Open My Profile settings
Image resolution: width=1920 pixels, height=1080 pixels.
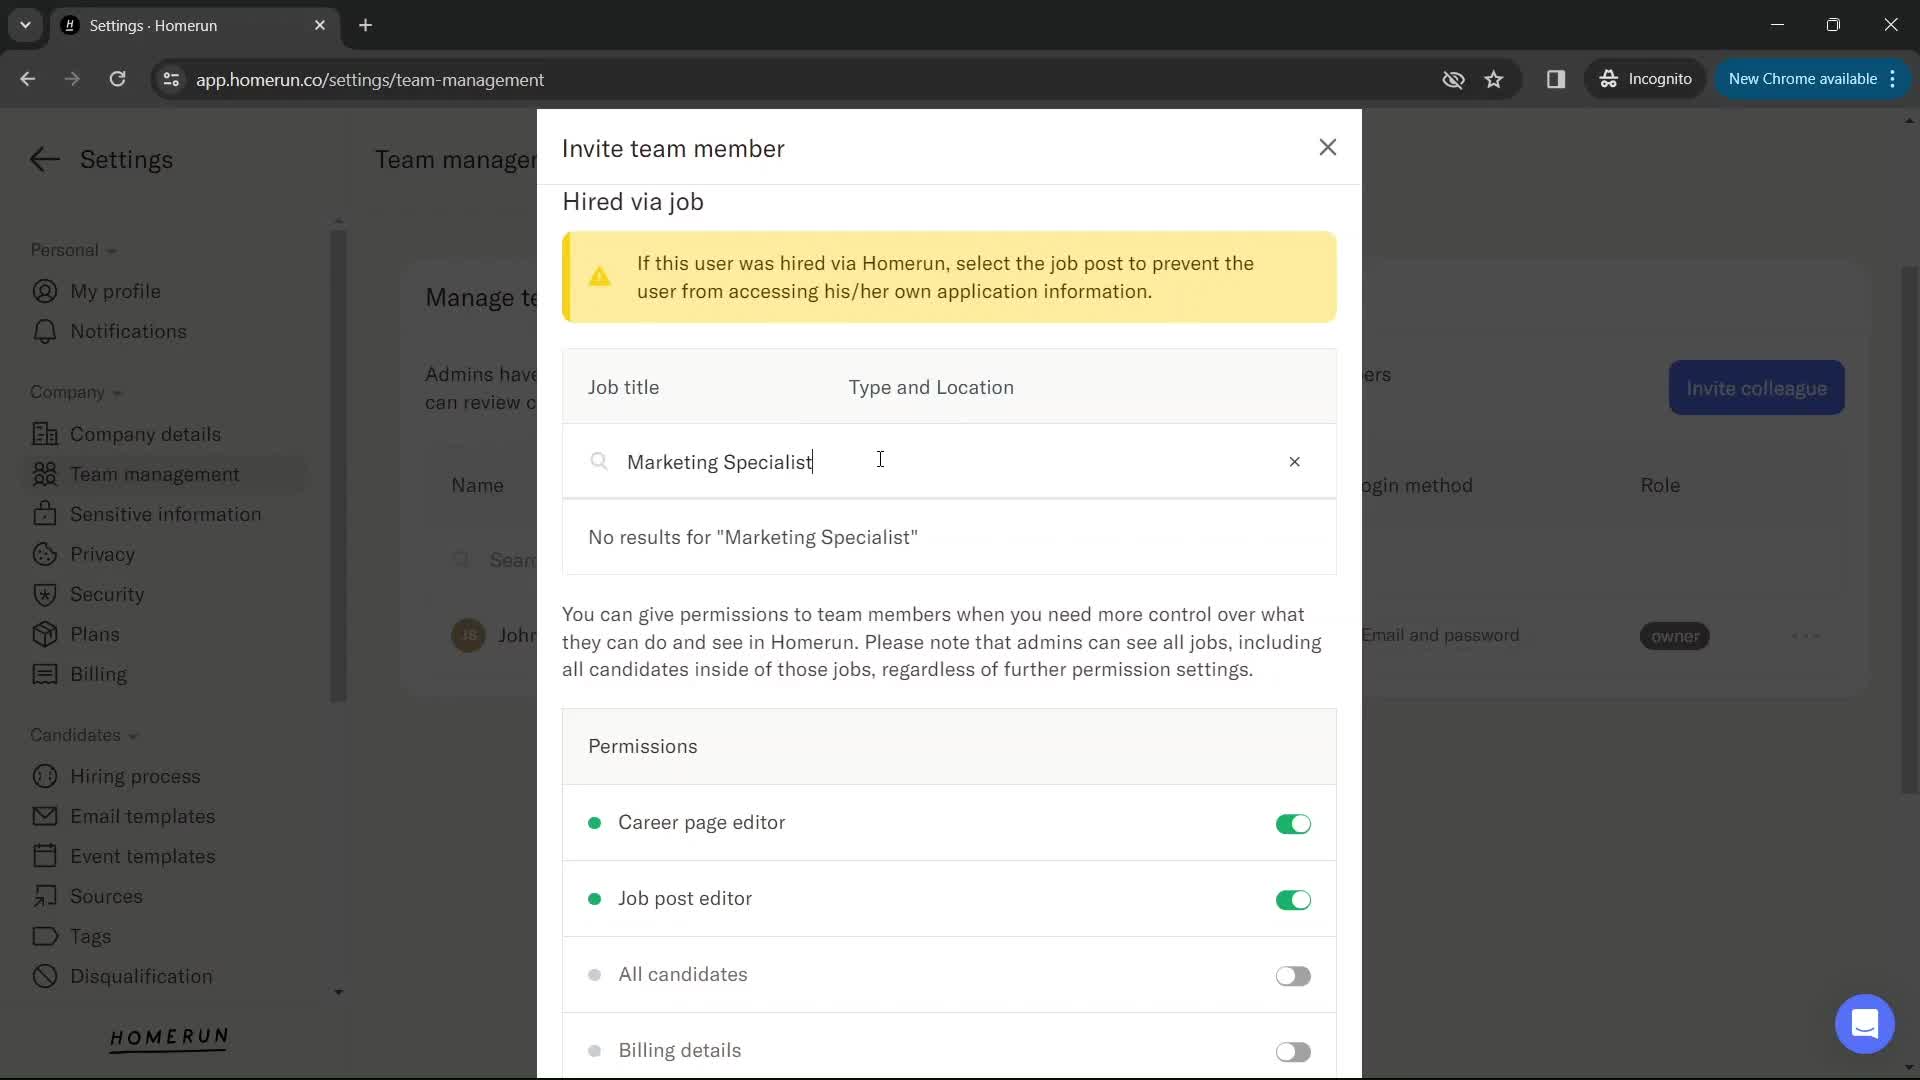tap(116, 291)
